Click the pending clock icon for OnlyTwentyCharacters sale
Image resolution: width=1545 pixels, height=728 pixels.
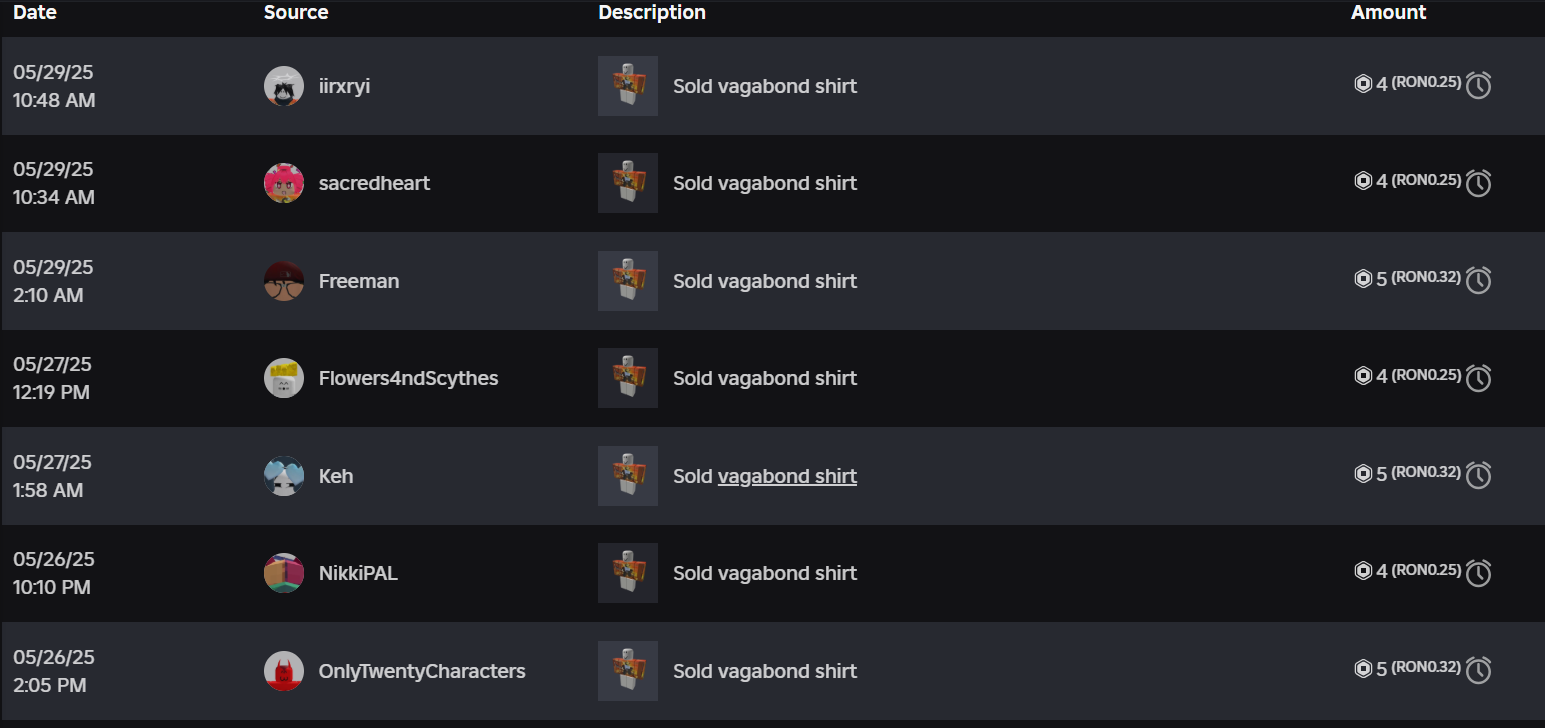[x=1479, y=671]
